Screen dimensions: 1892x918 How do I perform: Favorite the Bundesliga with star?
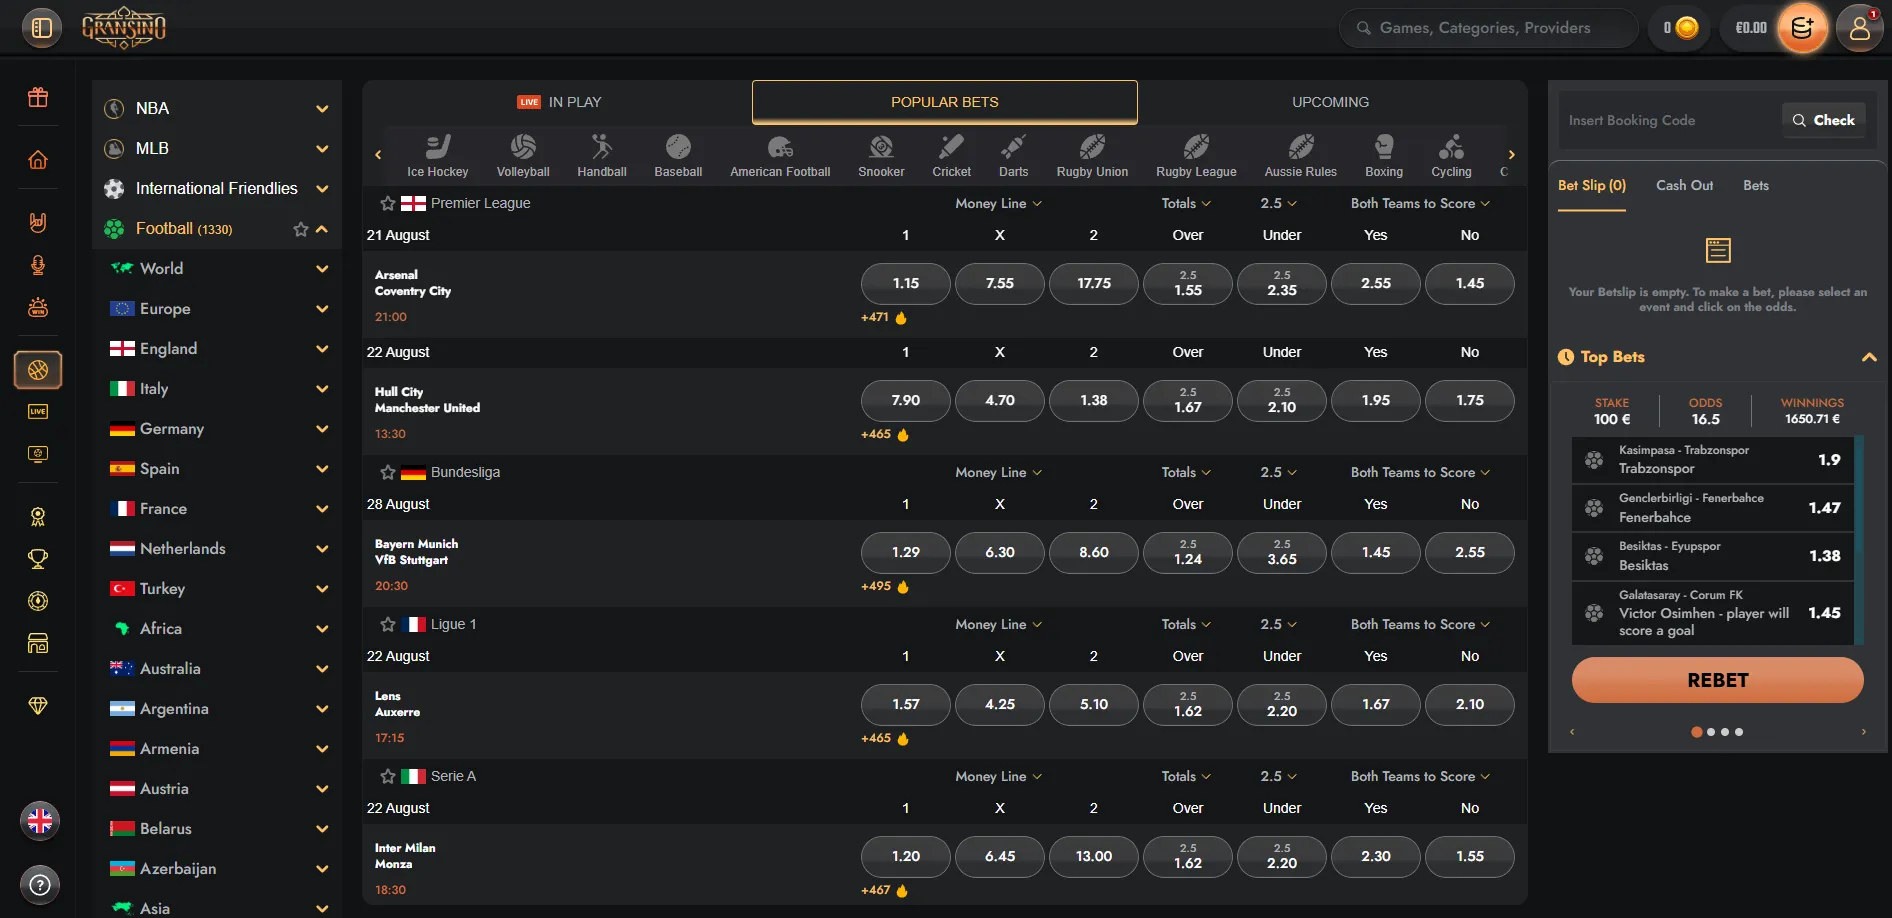(388, 472)
